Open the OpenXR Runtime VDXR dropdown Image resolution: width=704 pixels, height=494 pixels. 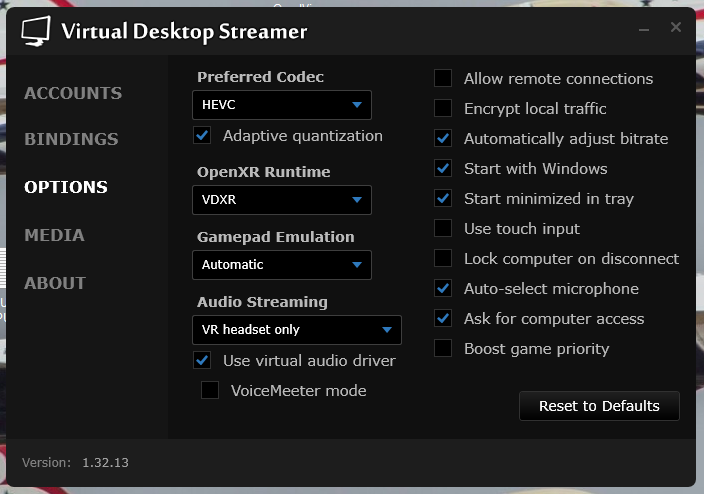pyautogui.click(x=282, y=200)
